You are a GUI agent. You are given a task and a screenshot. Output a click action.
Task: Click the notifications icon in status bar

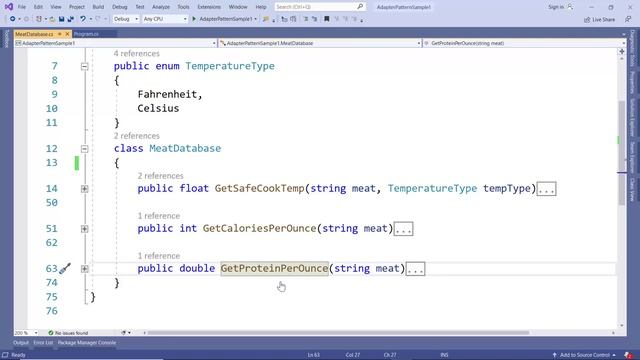pos(628,355)
